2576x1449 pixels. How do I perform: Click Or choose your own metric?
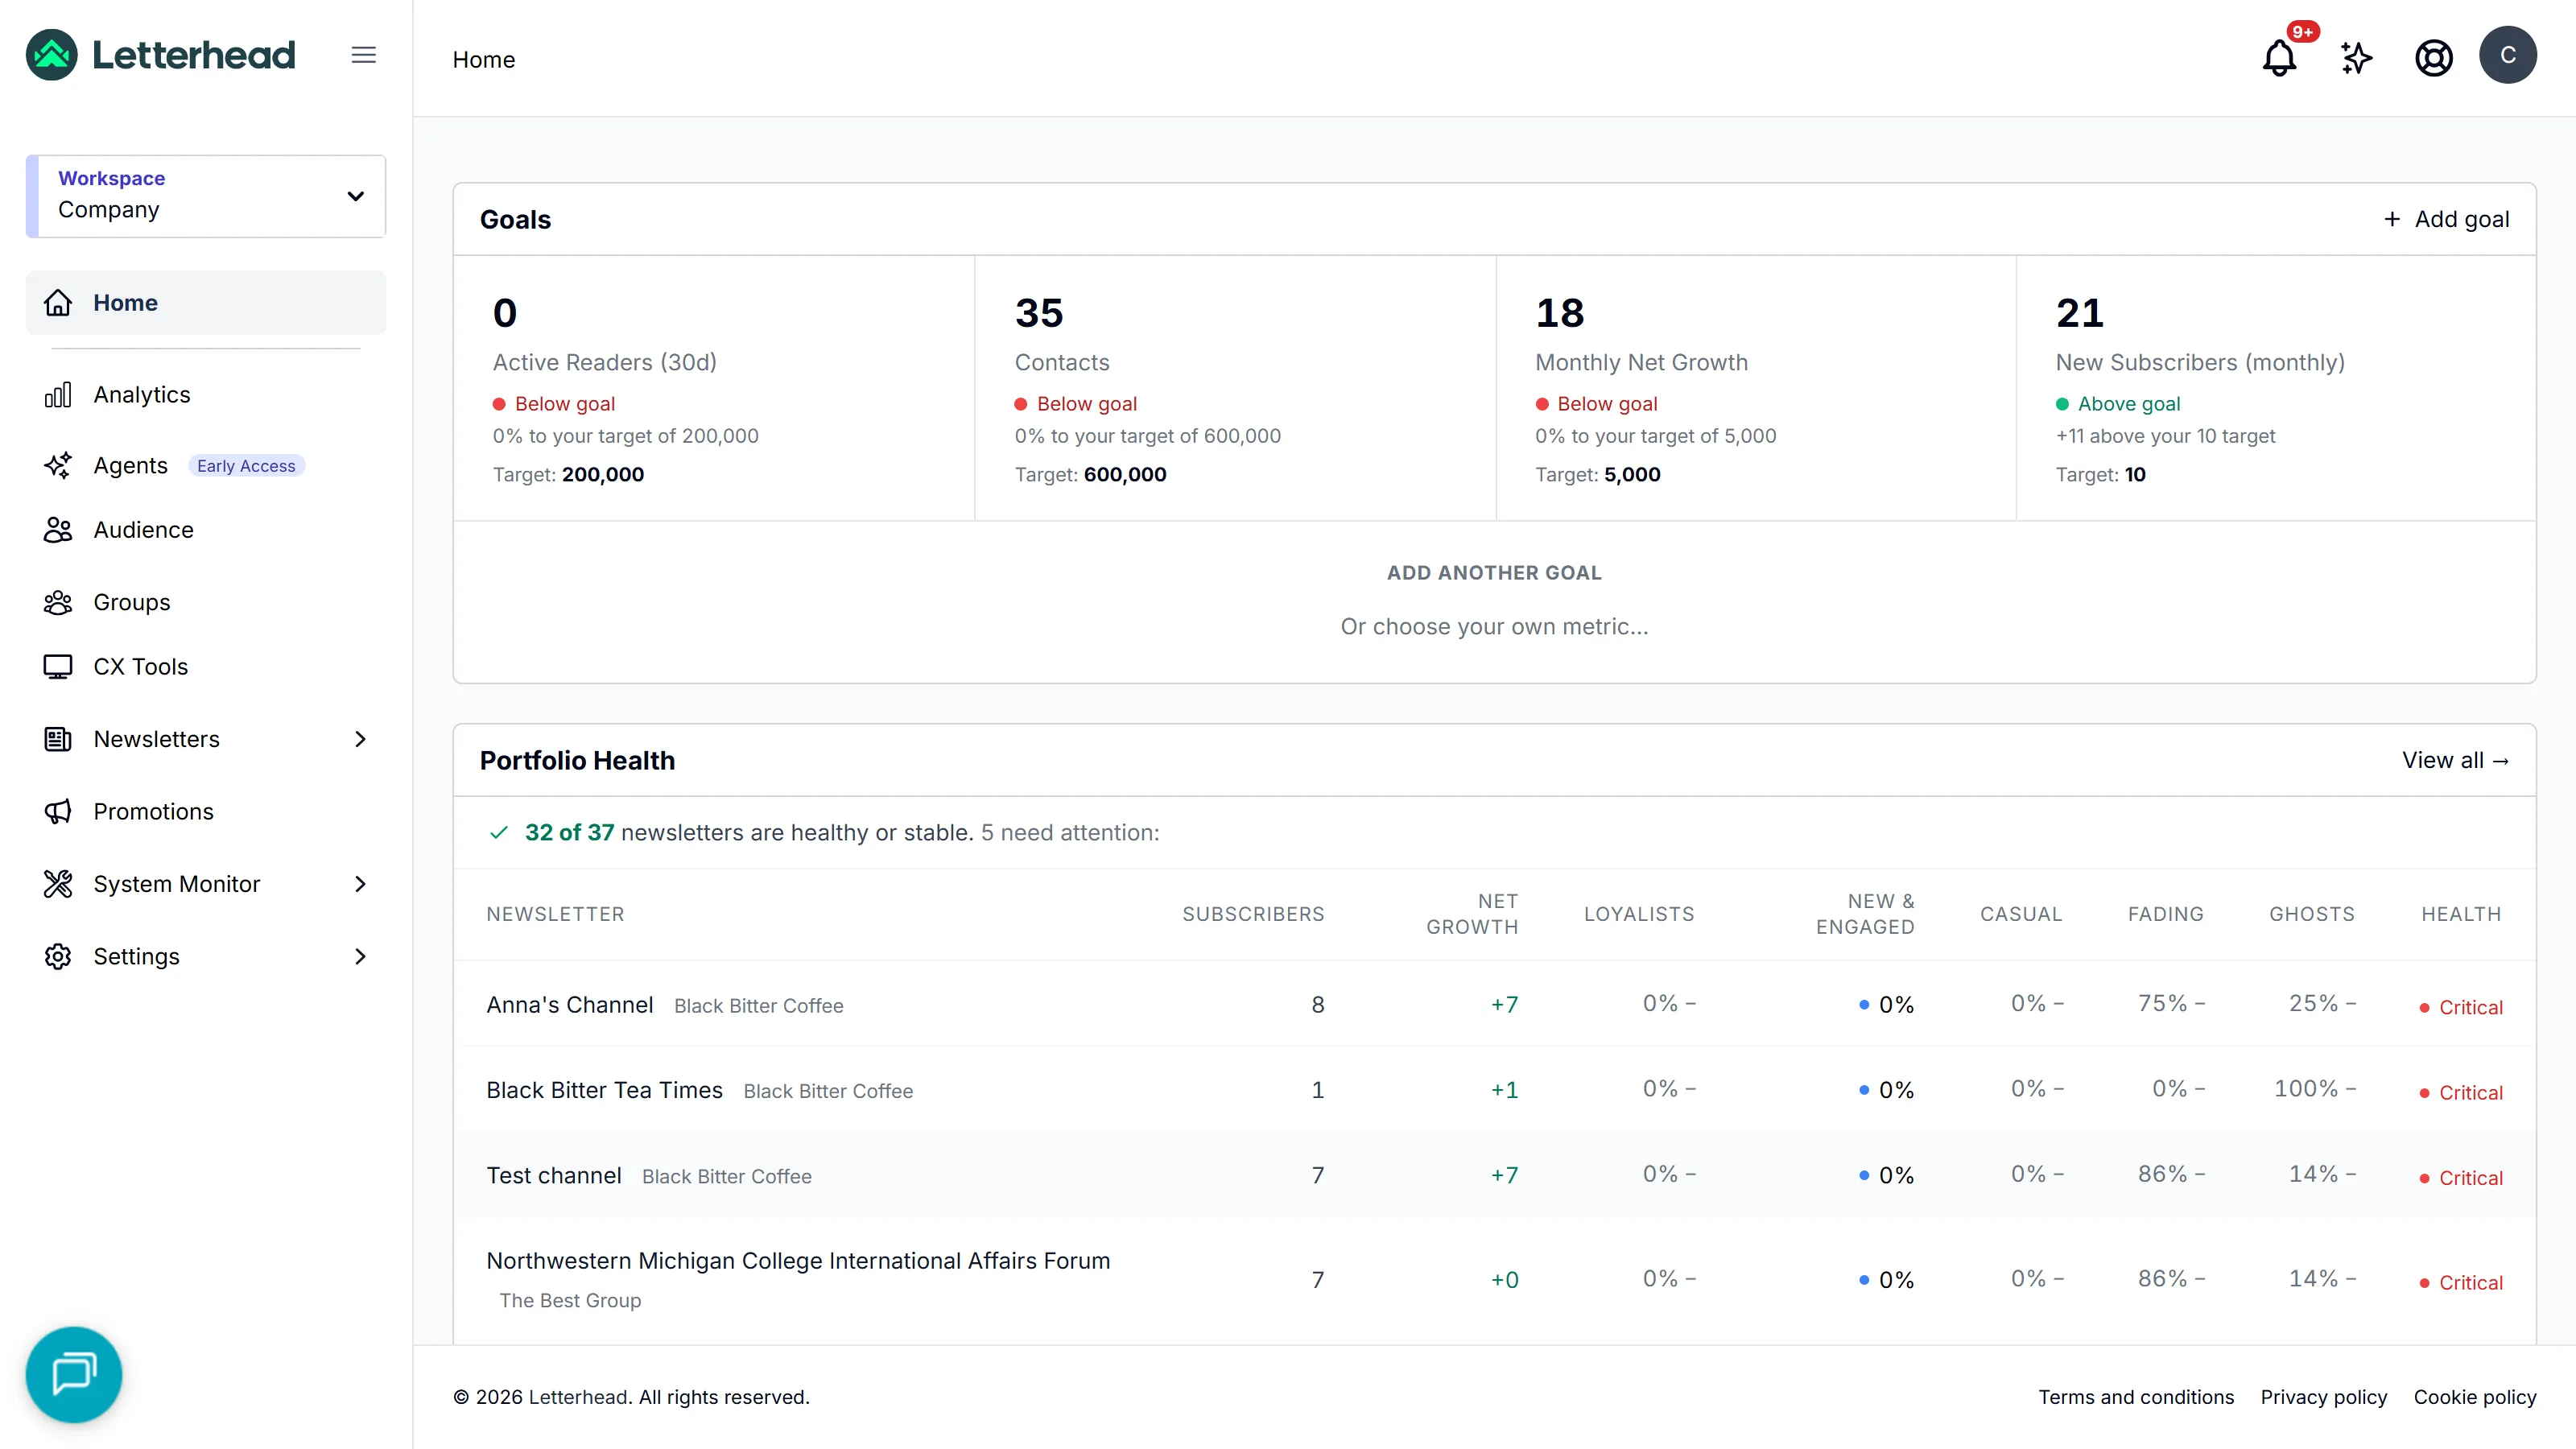1494,626
